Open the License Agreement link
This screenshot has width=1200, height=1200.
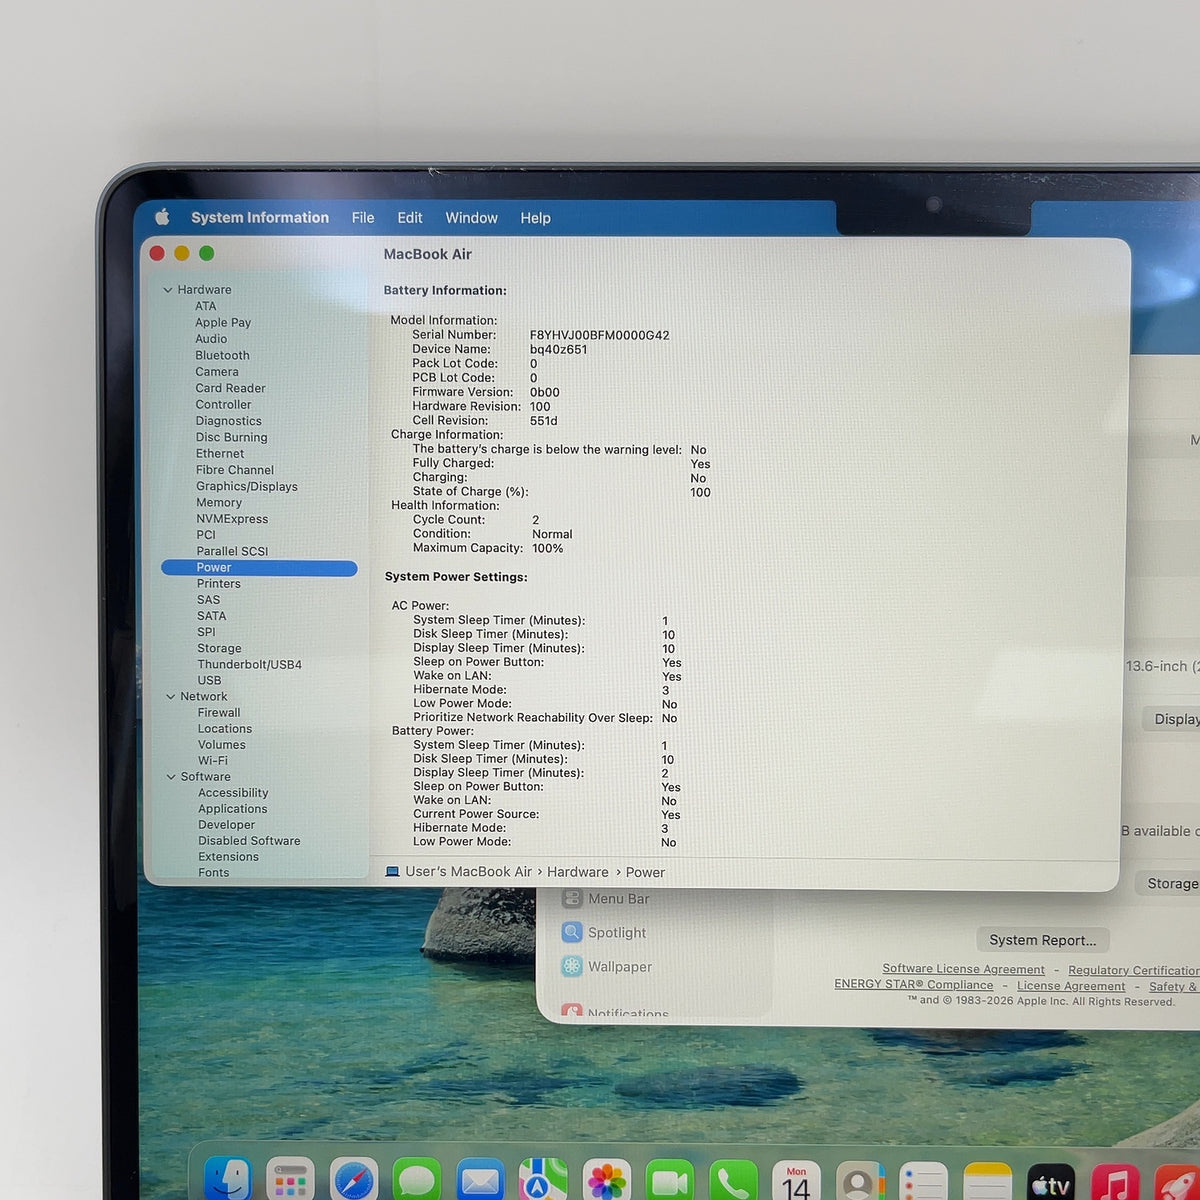click(x=1071, y=986)
